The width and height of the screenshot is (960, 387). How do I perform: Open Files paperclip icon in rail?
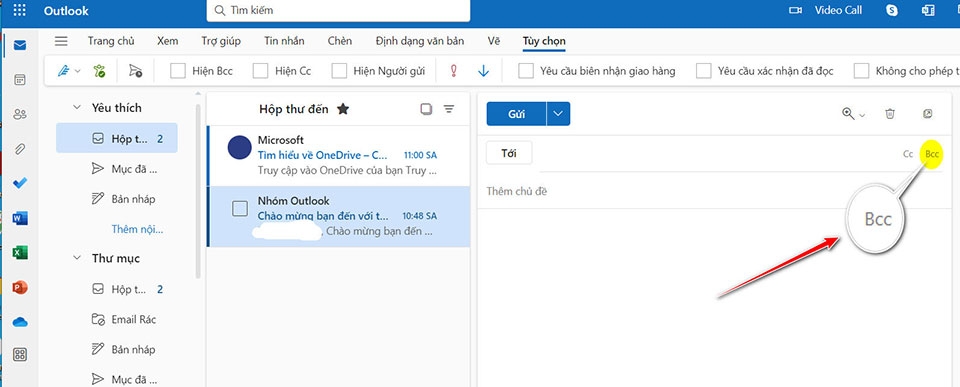(20, 149)
